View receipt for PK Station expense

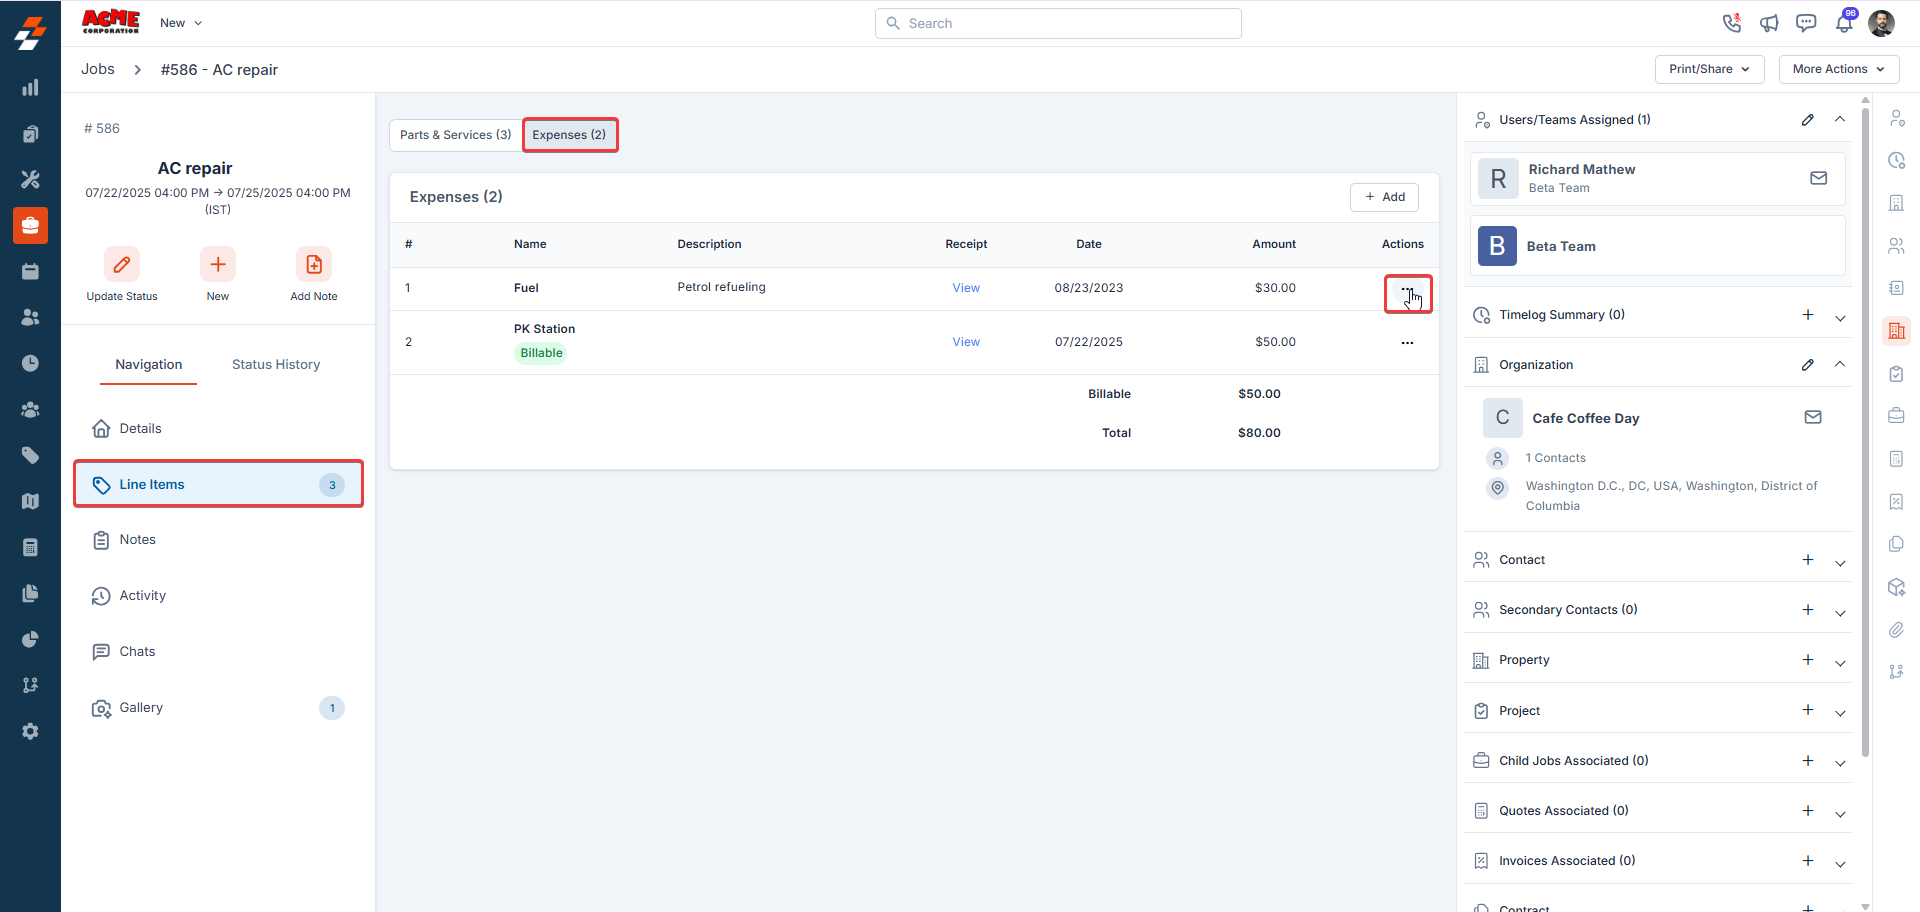966,342
